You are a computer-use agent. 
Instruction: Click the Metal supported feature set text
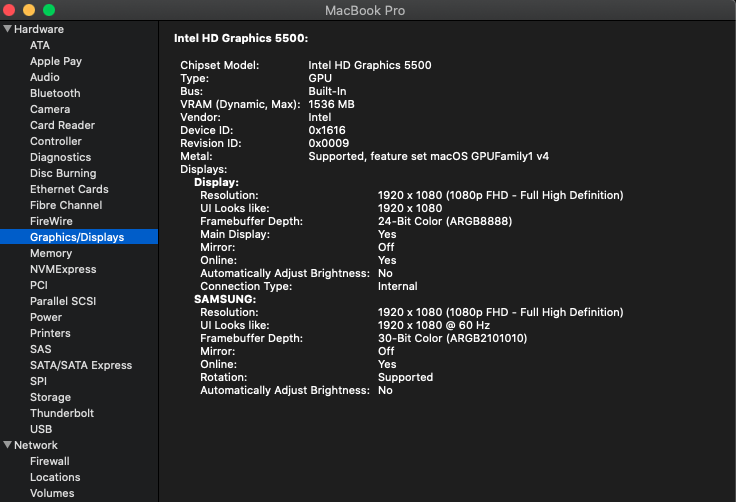pyautogui.click(x=428, y=156)
